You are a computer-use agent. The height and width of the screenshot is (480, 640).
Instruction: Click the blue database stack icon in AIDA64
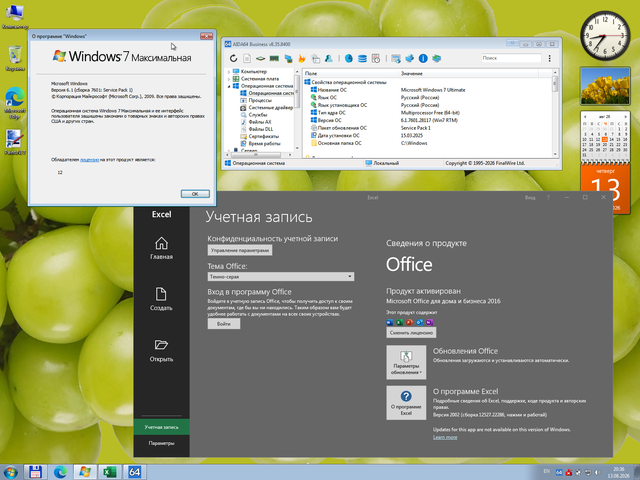pos(362,58)
